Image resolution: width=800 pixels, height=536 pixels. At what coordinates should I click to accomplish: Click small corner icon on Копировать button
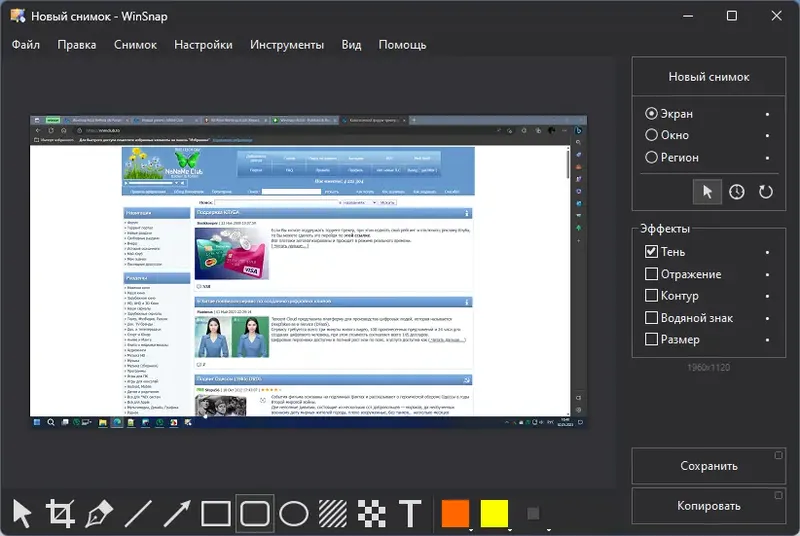point(778,495)
